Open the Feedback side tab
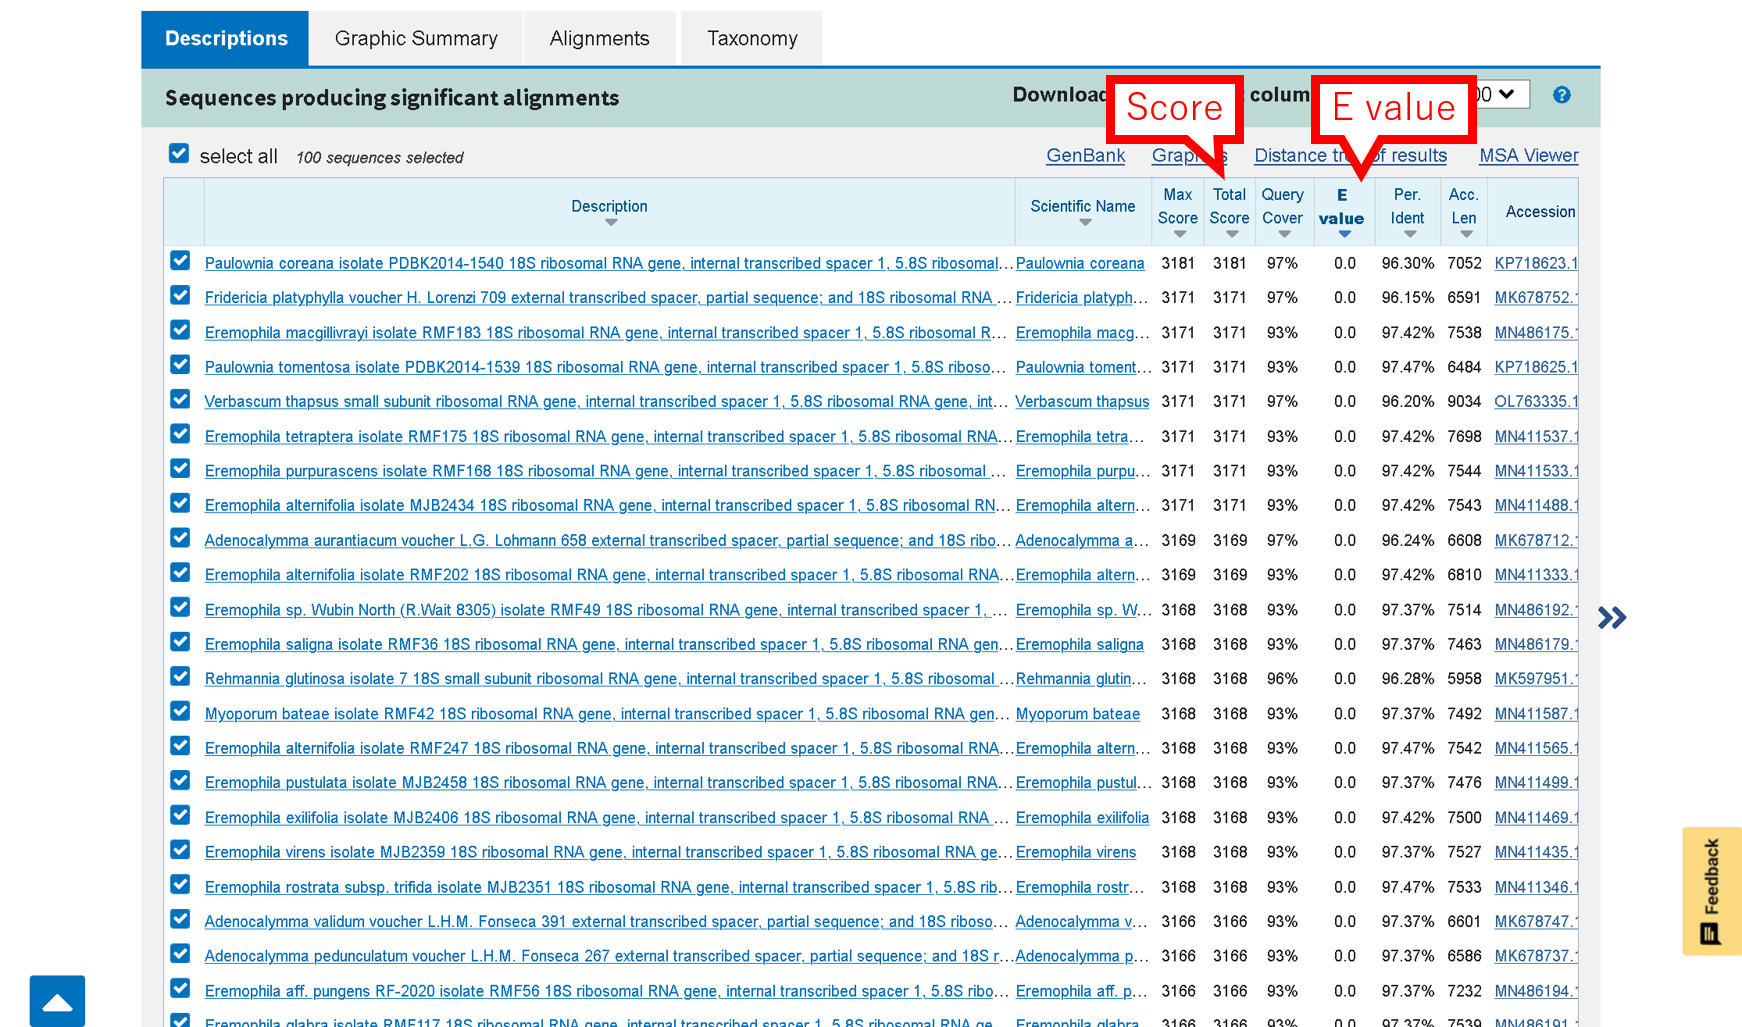 click(x=1711, y=890)
